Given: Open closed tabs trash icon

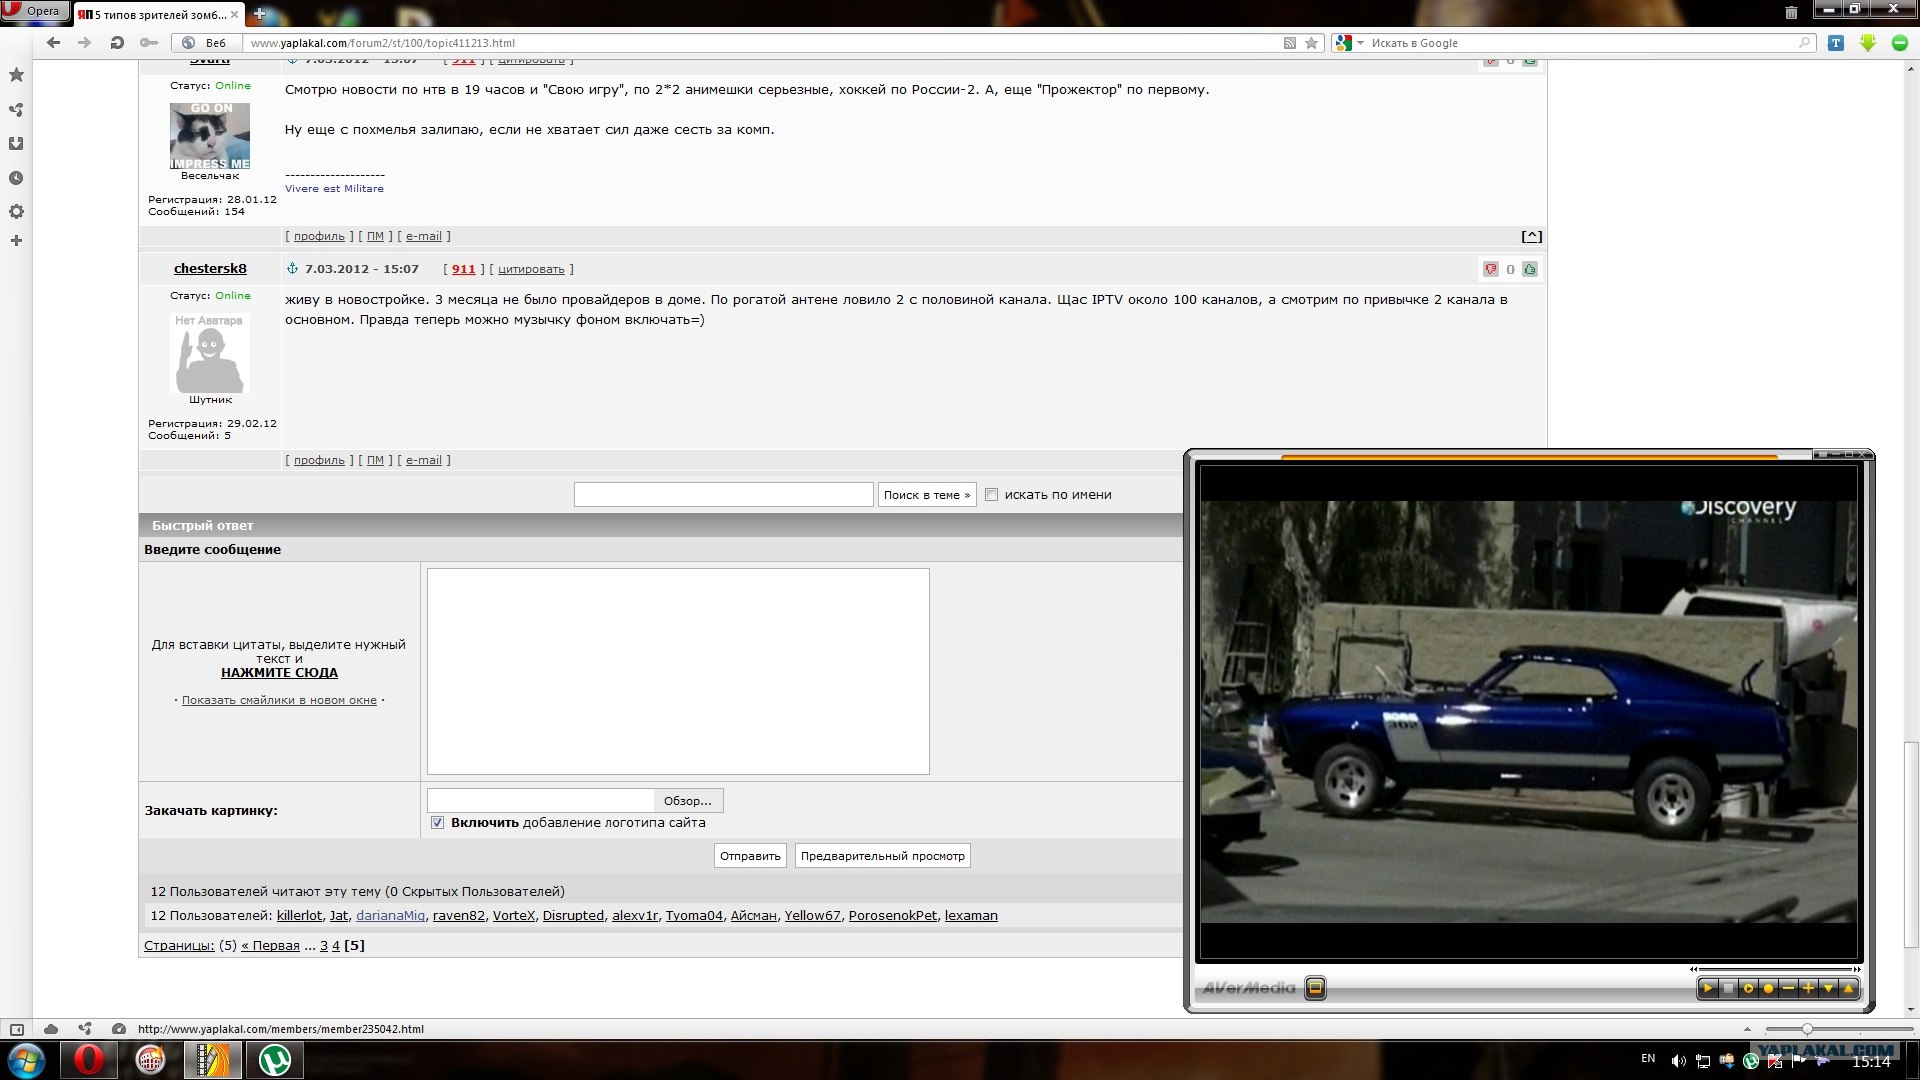Looking at the screenshot, I should click(1791, 13).
